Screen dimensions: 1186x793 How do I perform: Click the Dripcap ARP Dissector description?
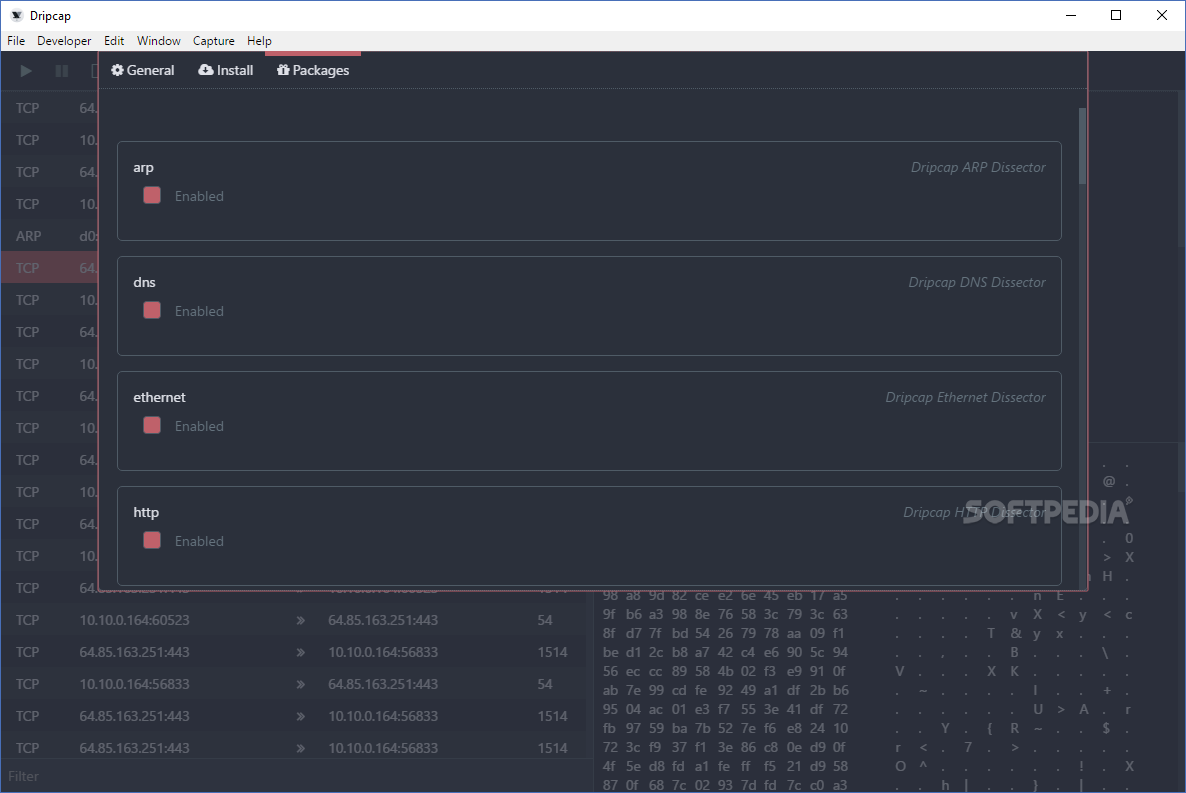point(978,167)
